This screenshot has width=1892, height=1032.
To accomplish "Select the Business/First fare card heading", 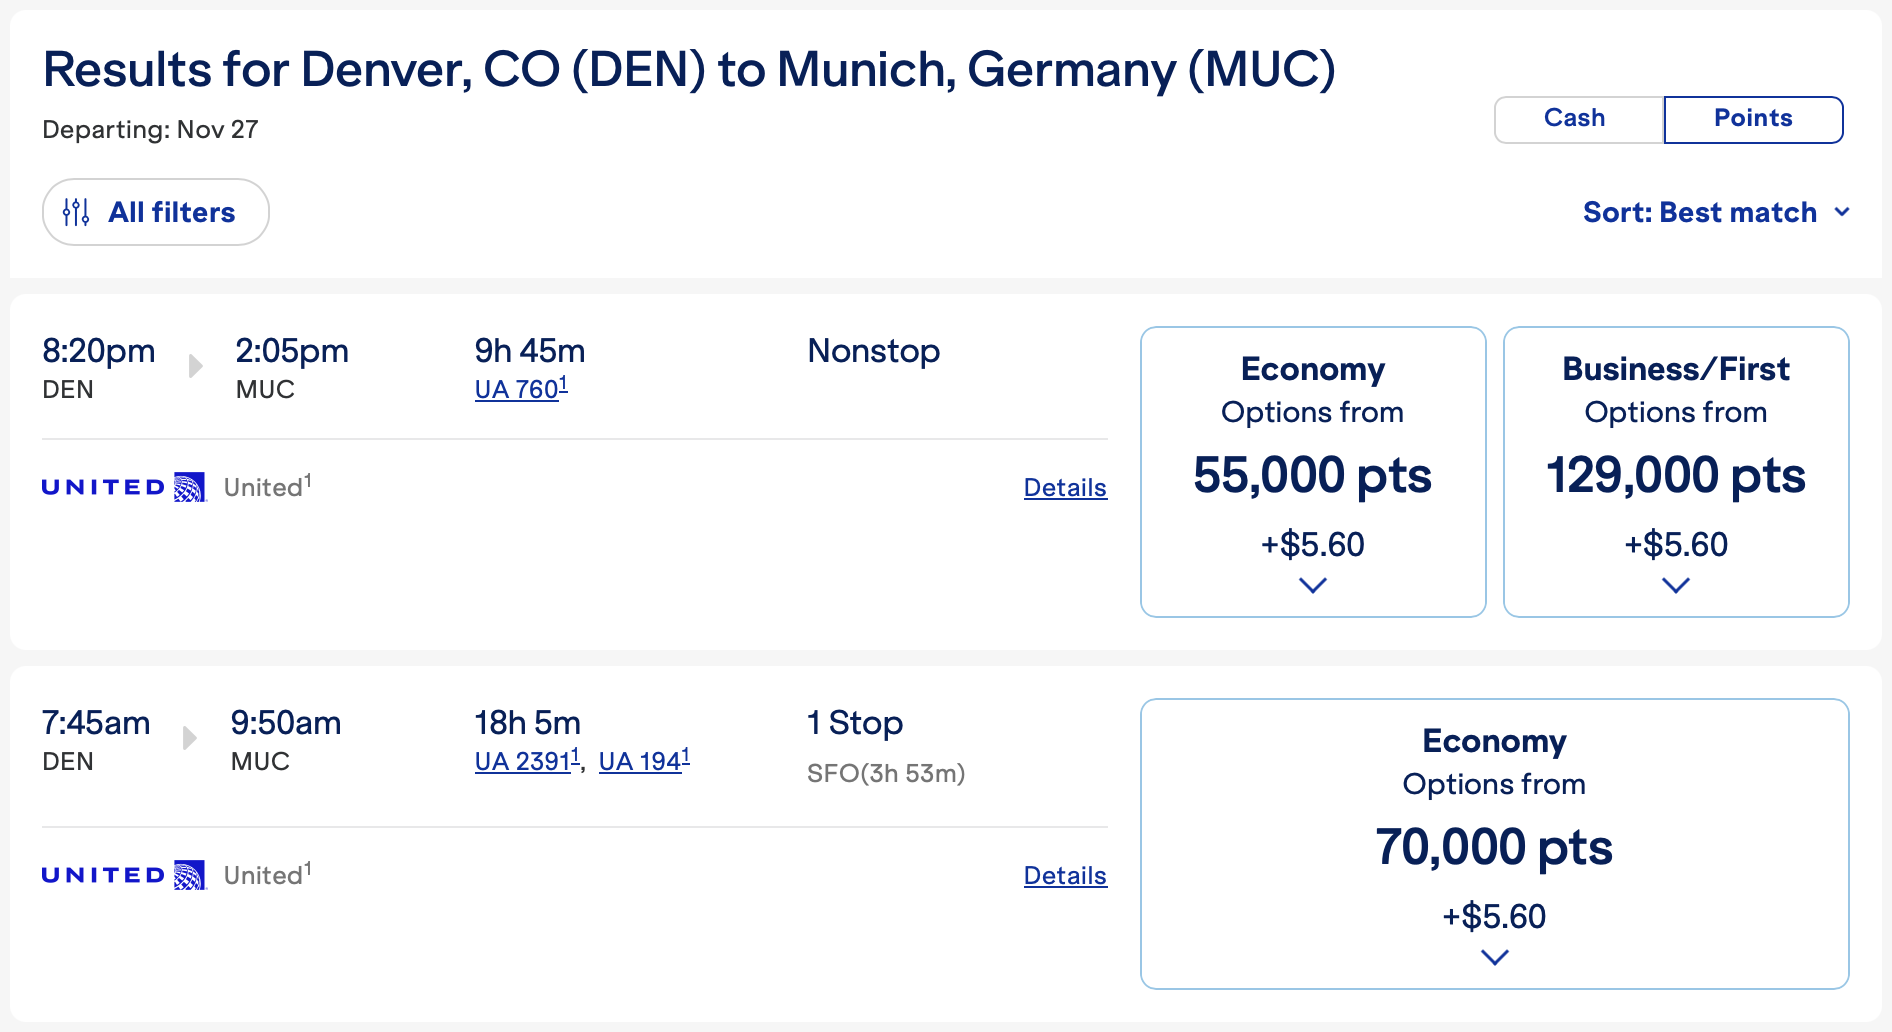I will click(1676, 369).
